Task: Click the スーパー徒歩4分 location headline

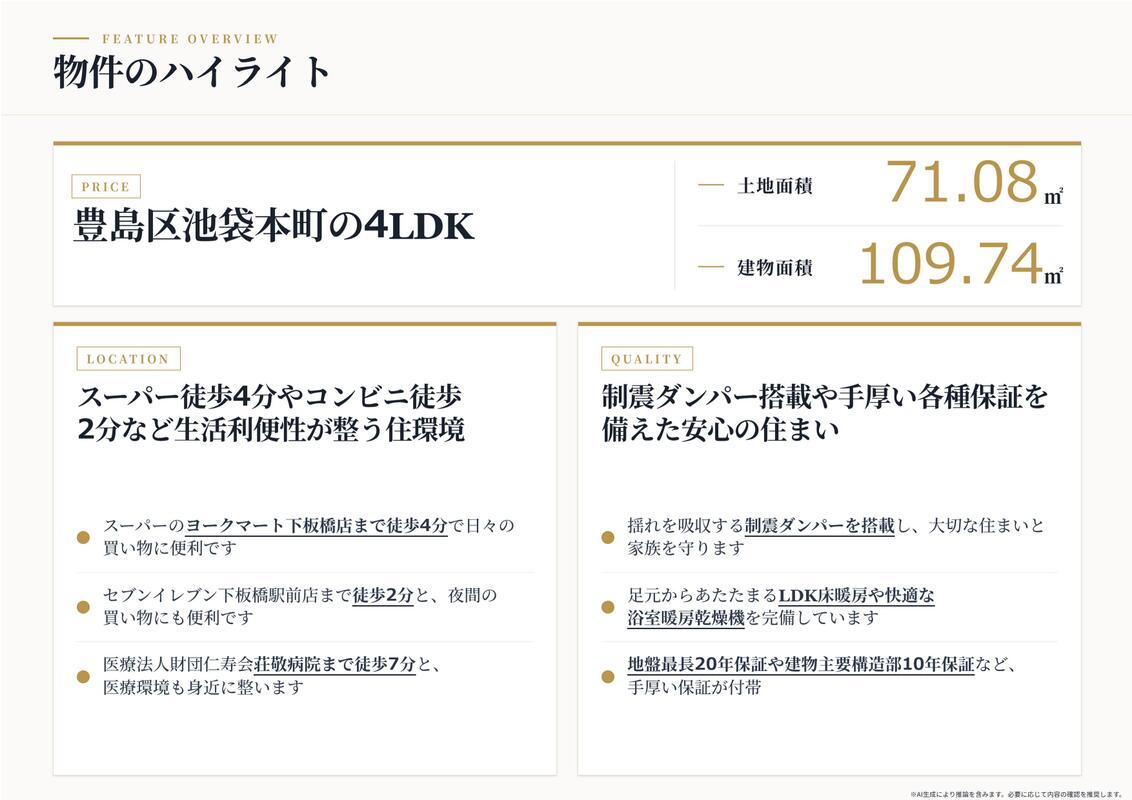Action: coord(271,413)
